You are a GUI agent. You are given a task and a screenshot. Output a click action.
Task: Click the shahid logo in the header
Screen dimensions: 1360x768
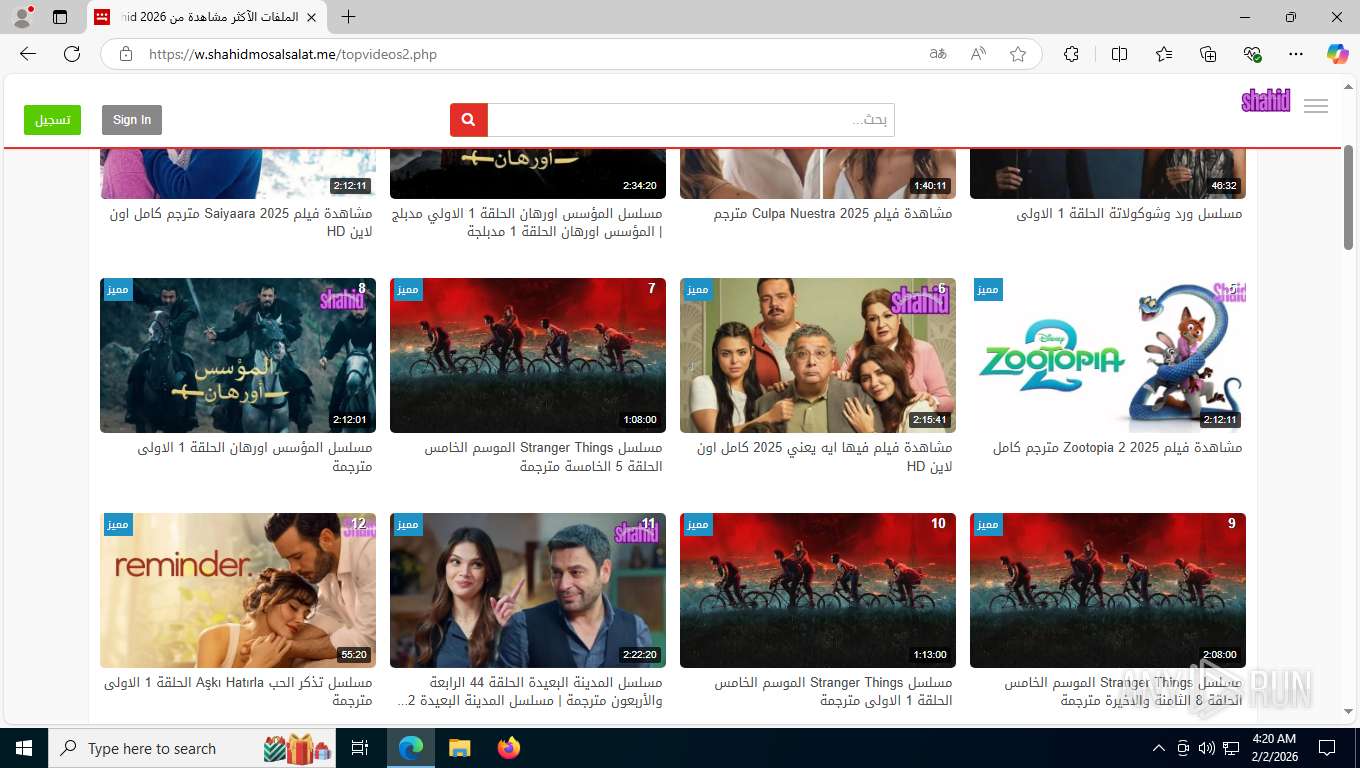1265,100
